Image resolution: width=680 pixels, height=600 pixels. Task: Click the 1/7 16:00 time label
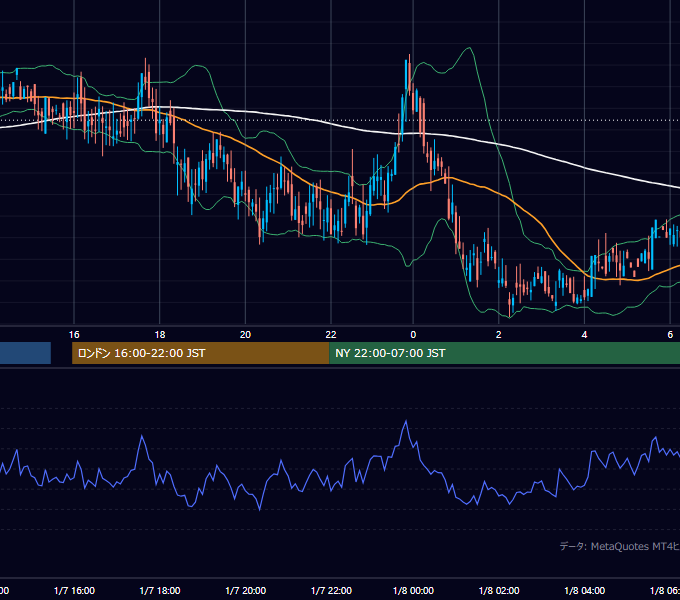click(74, 590)
